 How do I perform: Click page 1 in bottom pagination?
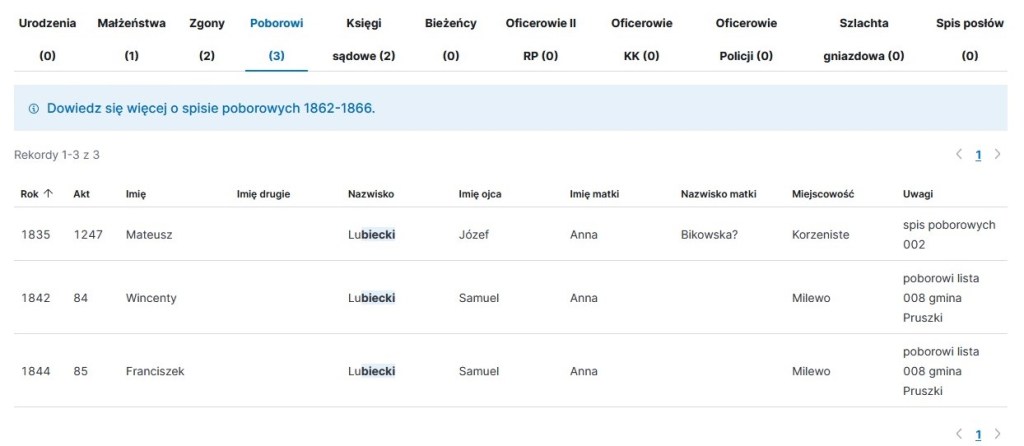[x=978, y=434]
